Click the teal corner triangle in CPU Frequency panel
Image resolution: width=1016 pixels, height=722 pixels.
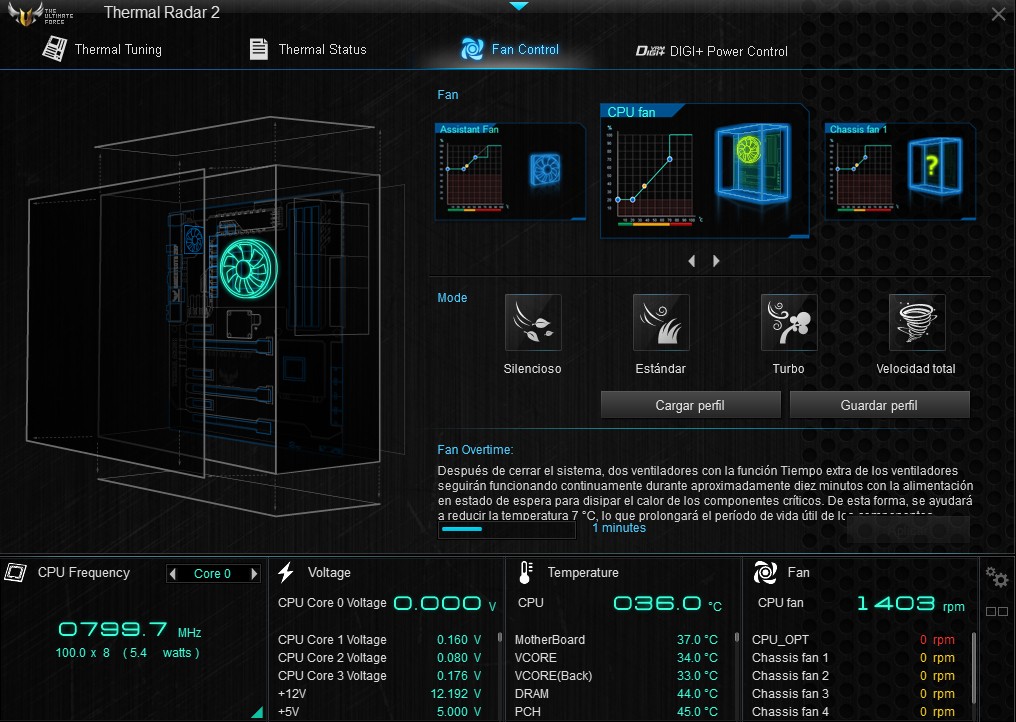[x=258, y=712]
